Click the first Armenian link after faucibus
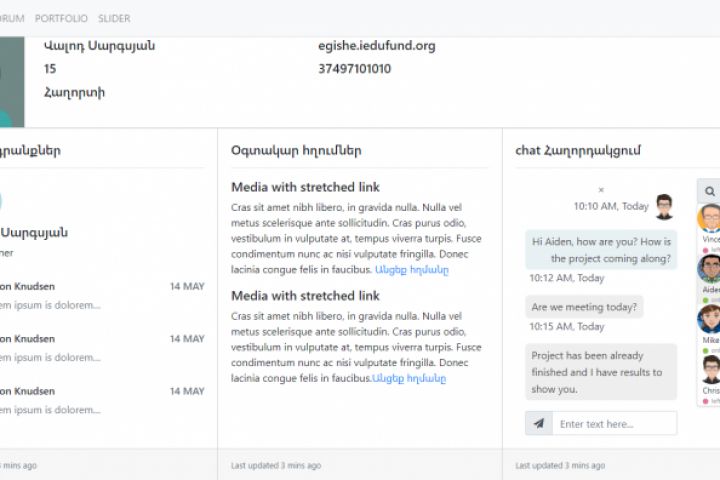 [x=411, y=270]
